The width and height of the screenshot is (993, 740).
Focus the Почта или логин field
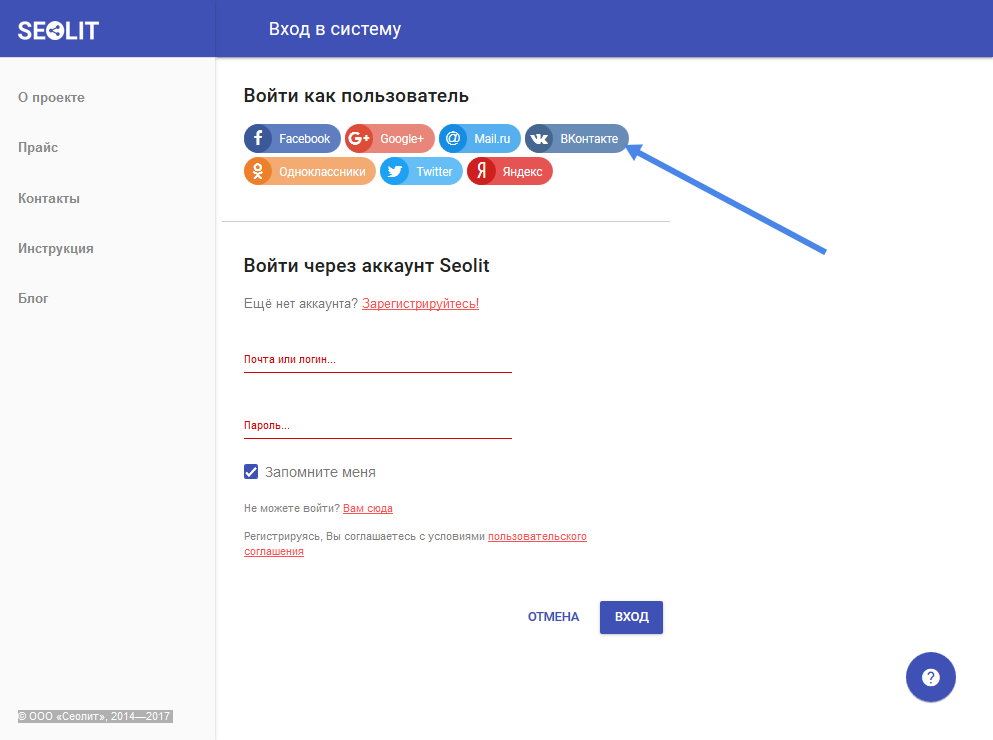(x=377, y=359)
